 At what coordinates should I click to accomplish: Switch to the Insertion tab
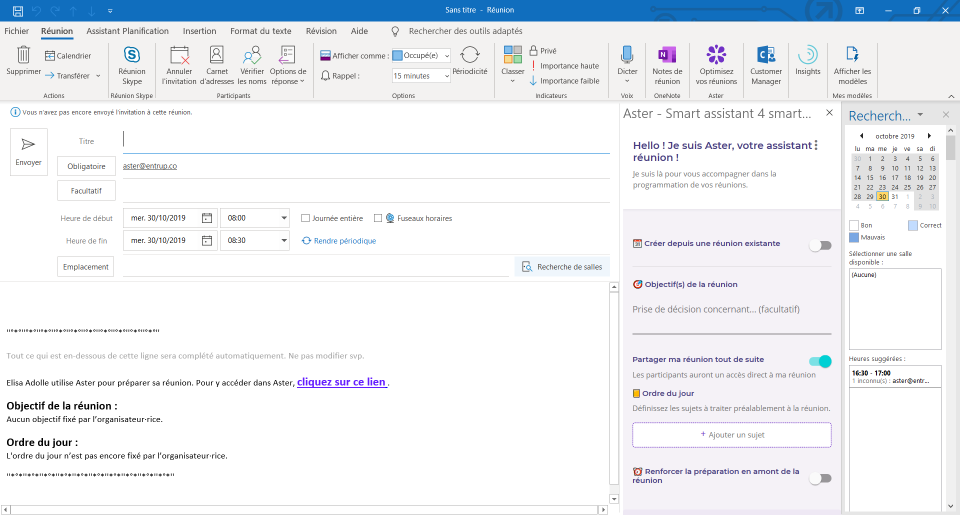point(200,31)
